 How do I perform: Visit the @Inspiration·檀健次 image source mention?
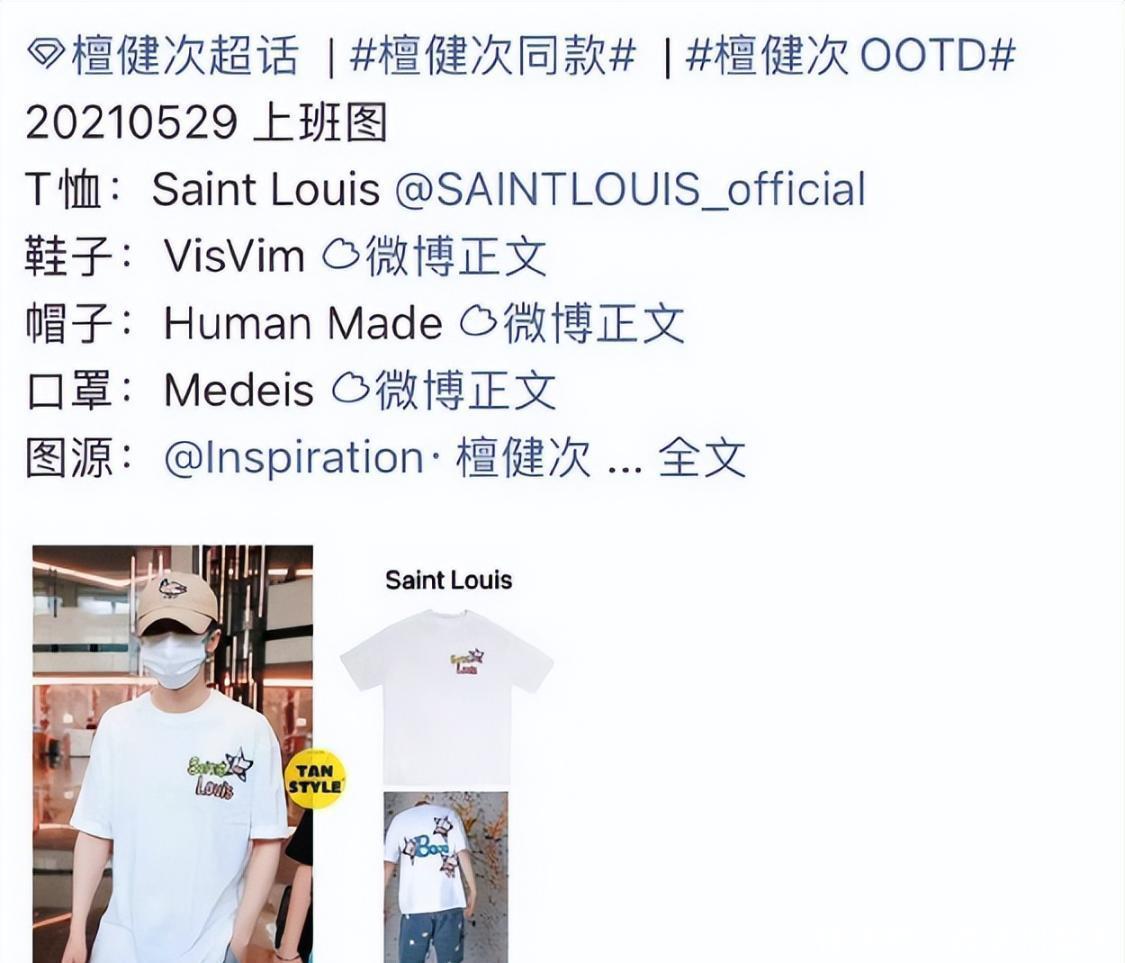tap(377, 458)
